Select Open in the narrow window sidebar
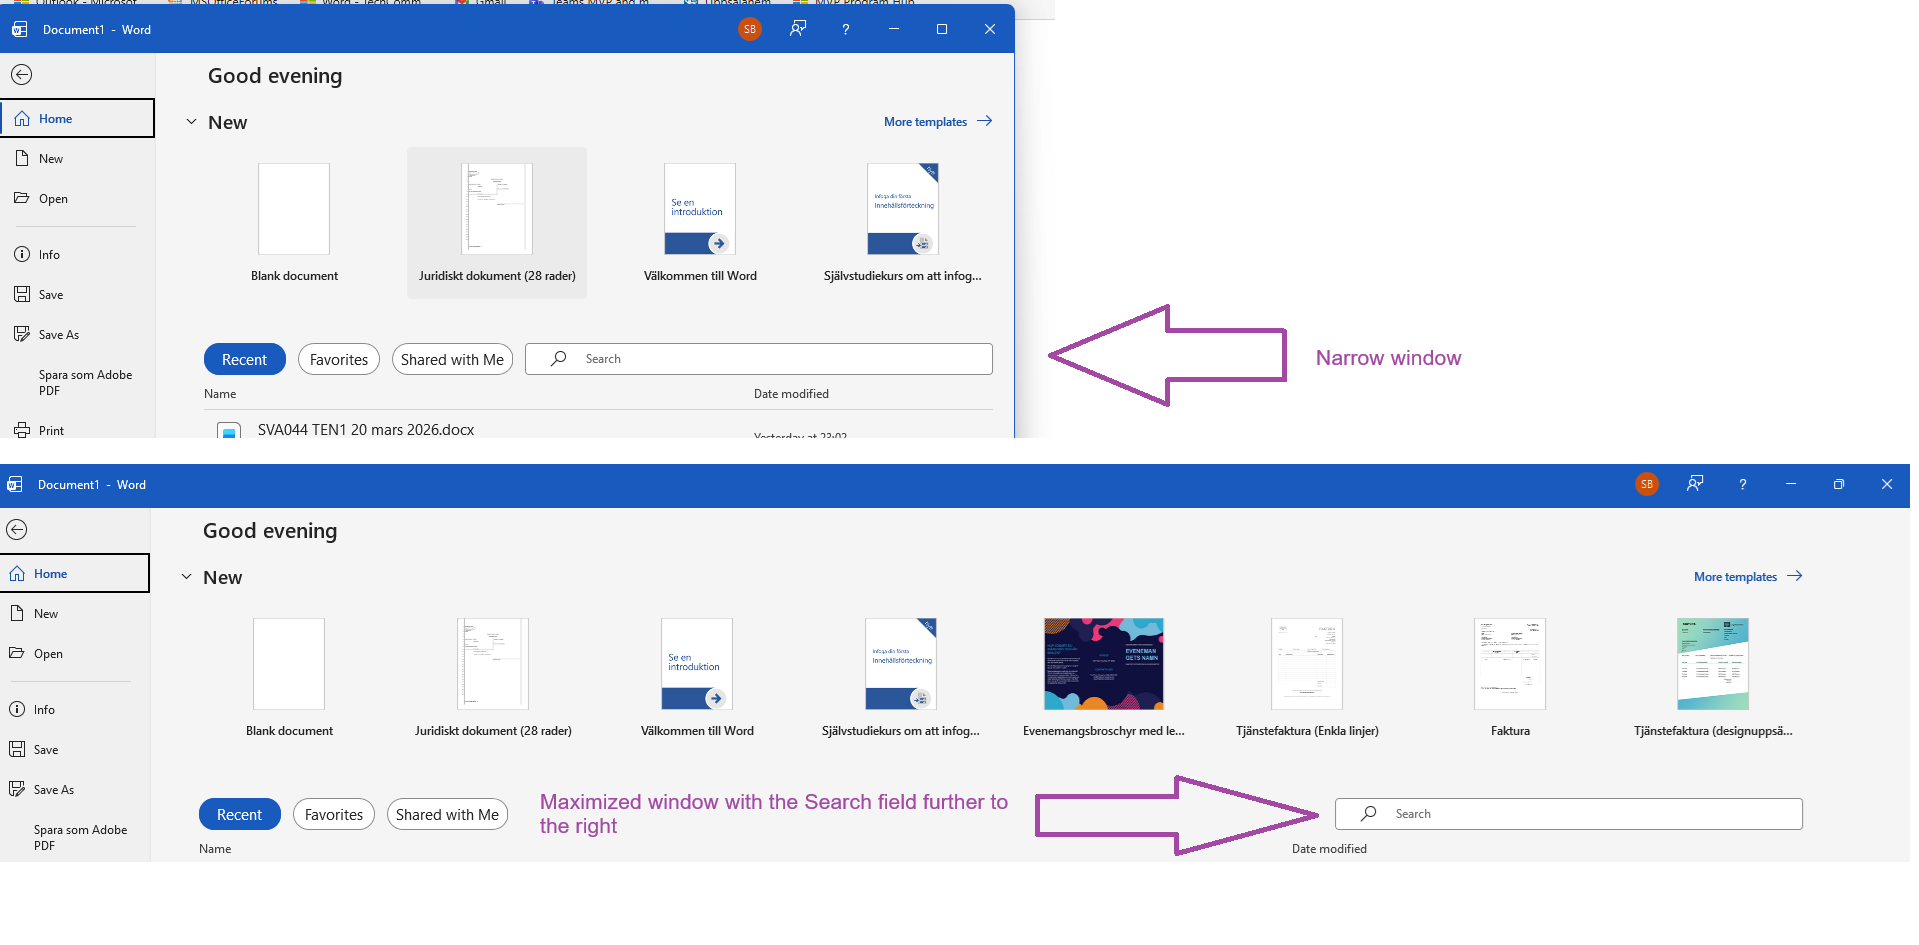The height and width of the screenshot is (945, 1919). 78,198
